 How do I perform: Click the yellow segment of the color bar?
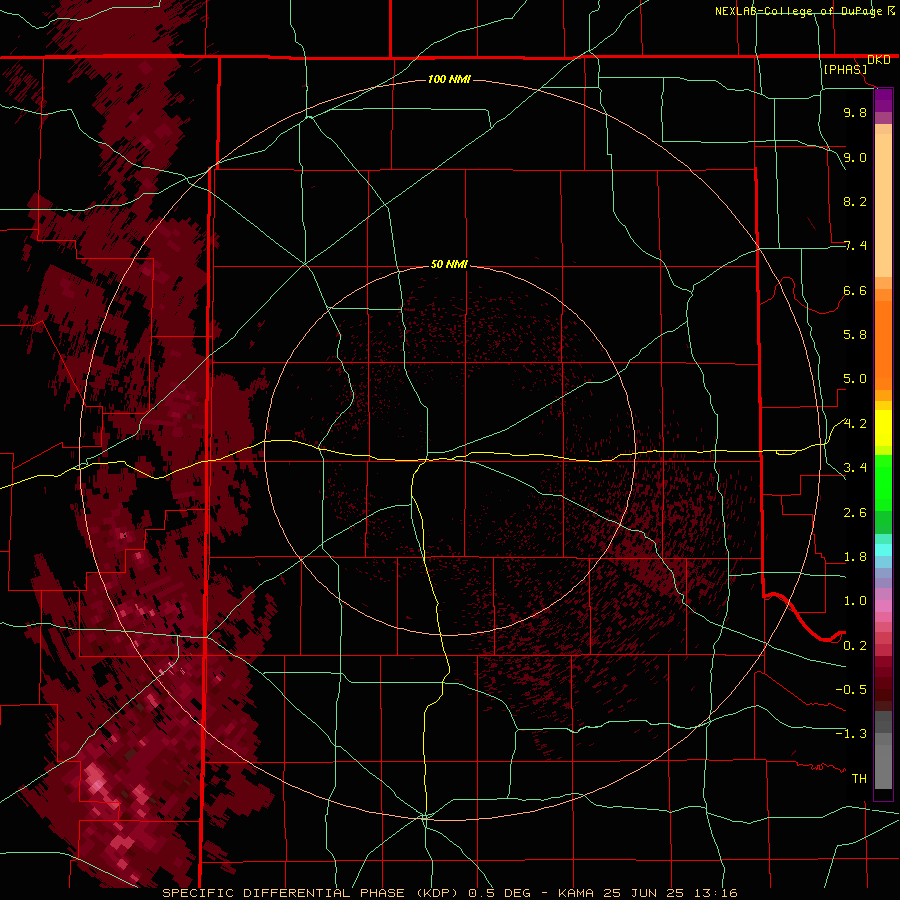pos(883,428)
